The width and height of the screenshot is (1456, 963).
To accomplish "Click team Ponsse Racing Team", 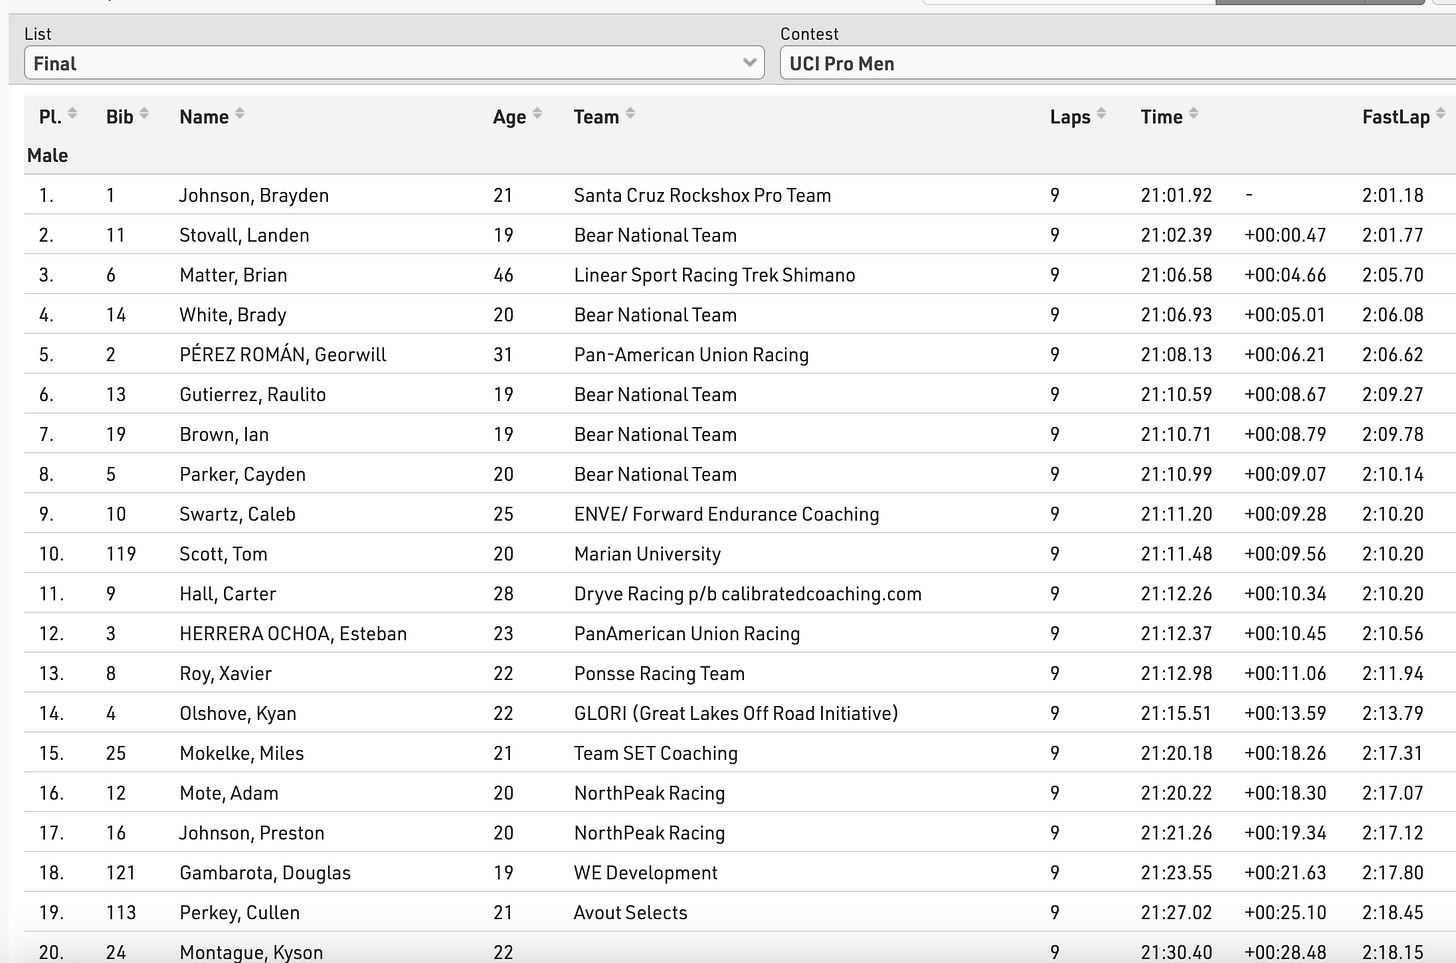I will [x=660, y=674].
